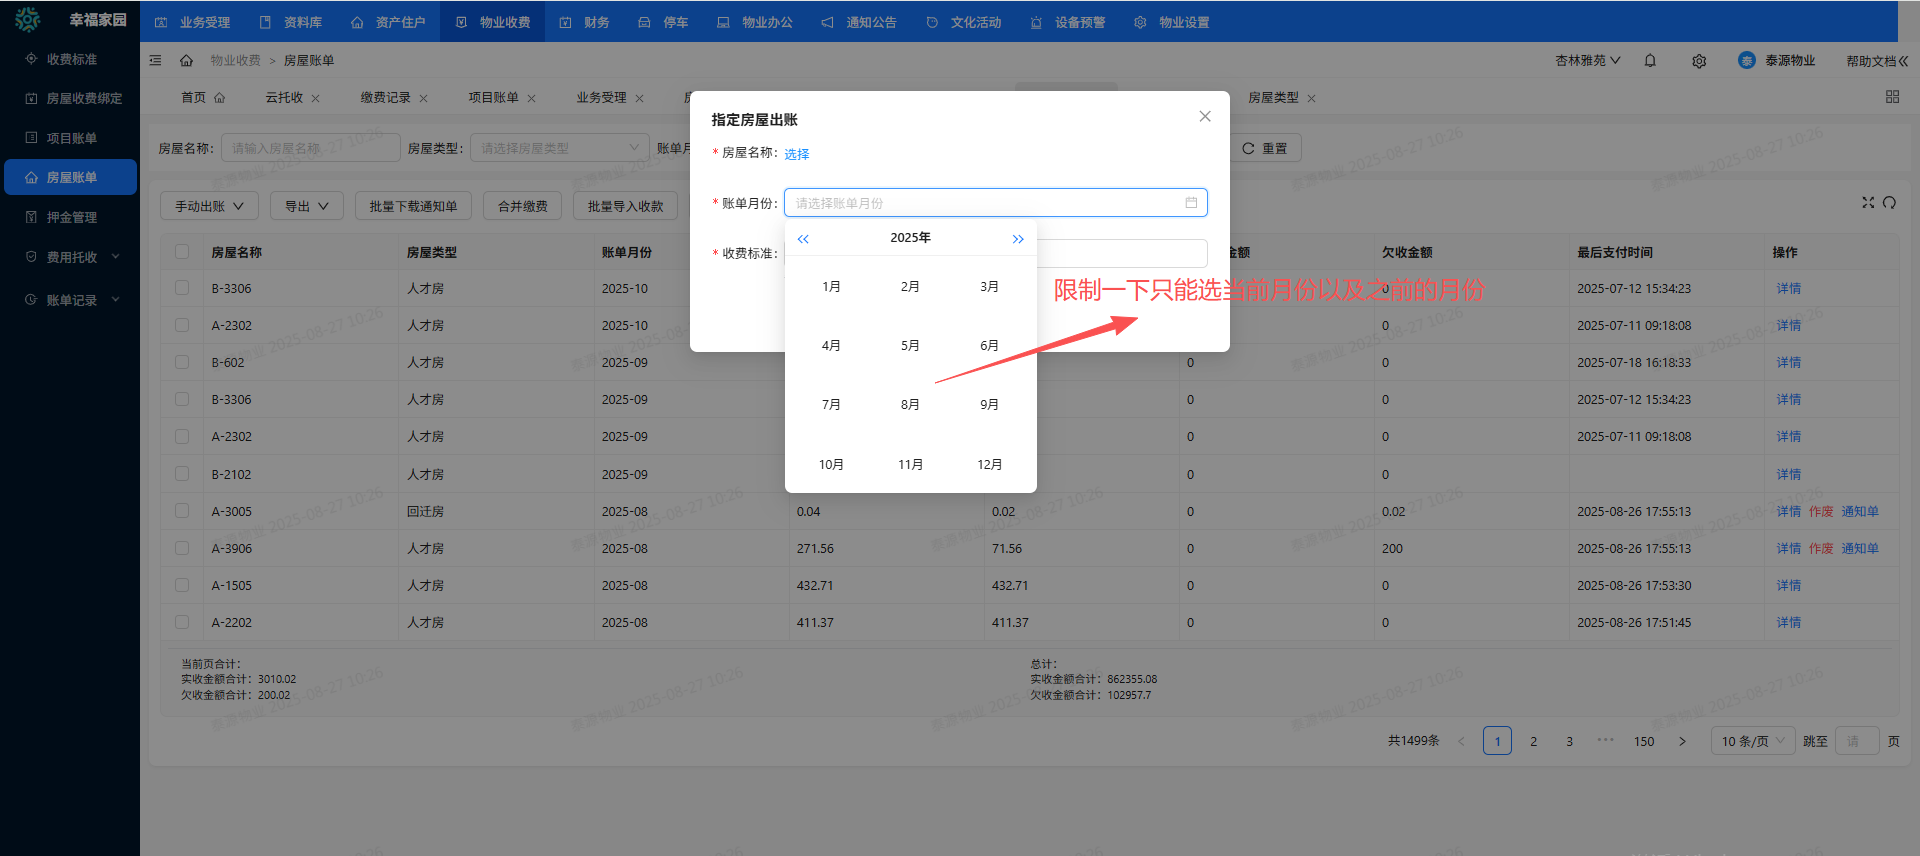The image size is (1920, 856).
Task: Switch to the 缴费记录 tab
Action: click(x=386, y=98)
